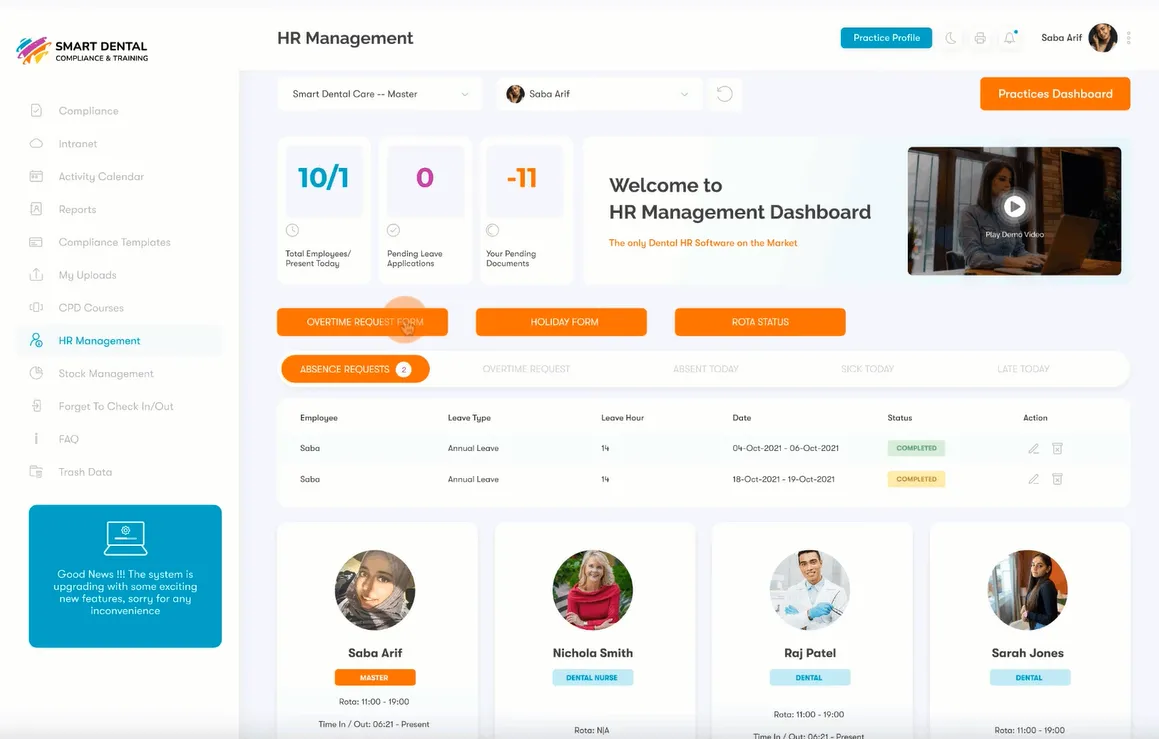Click the DENTAL badge under Raj Patel
This screenshot has height=739, width=1159.
point(809,677)
